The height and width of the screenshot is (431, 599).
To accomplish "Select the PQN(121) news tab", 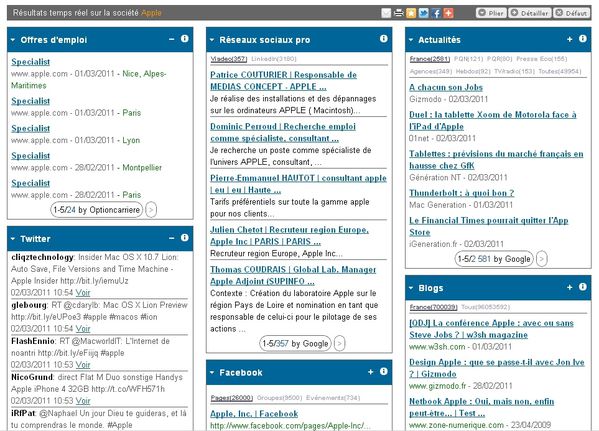I will (468, 59).
